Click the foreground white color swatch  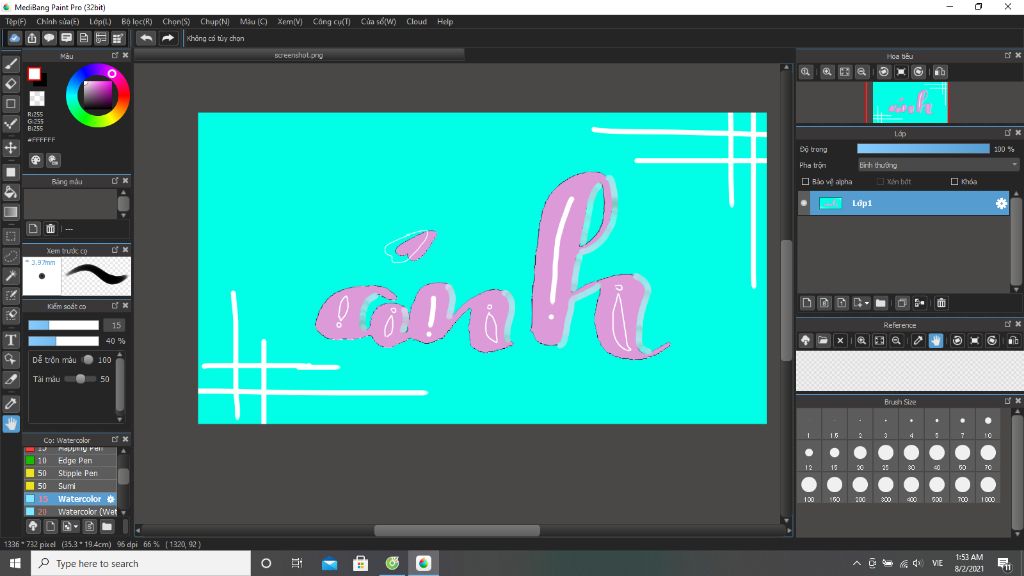point(34,74)
